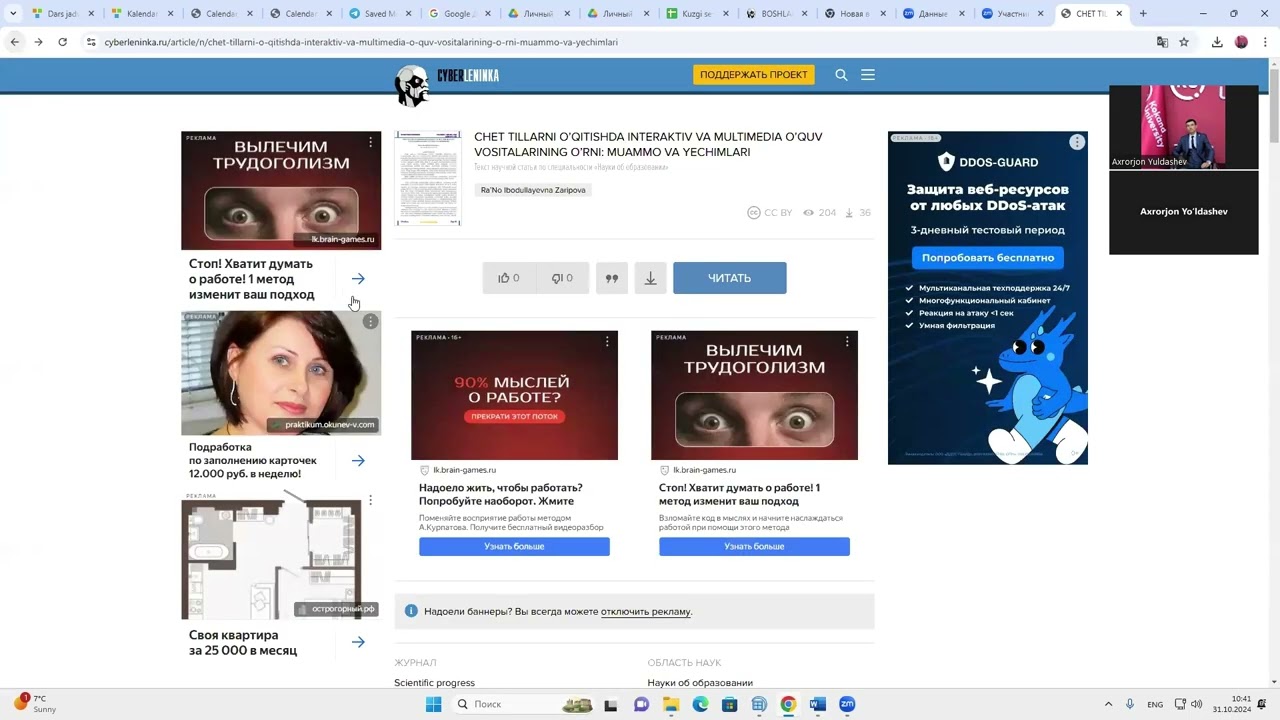The height and width of the screenshot is (720, 1280).
Task: Open Chrome from the taskbar
Action: (x=788, y=704)
